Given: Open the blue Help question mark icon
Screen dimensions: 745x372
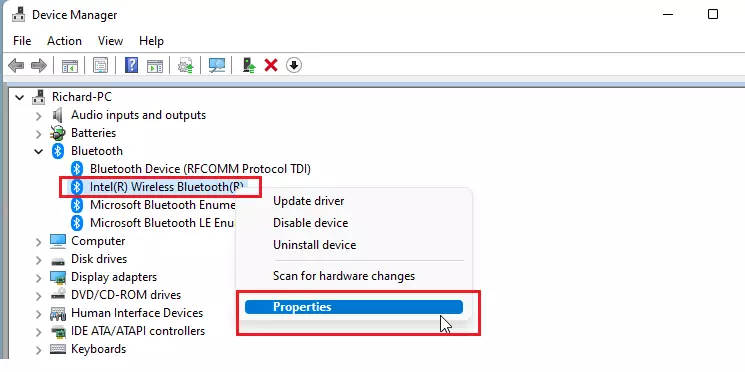Looking at the screenshot, I should pyautogui.click(x=131, y=65).
